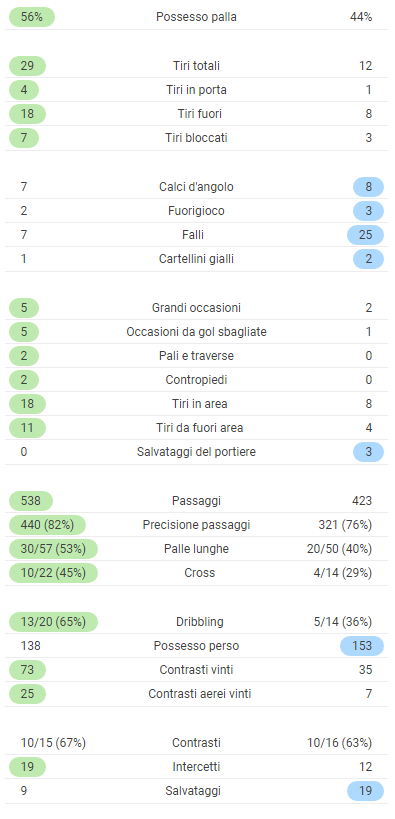This screenshot has width=395, height=819.
Task: Select the Contrasti aerei vinti label
Action: [200, 694]
